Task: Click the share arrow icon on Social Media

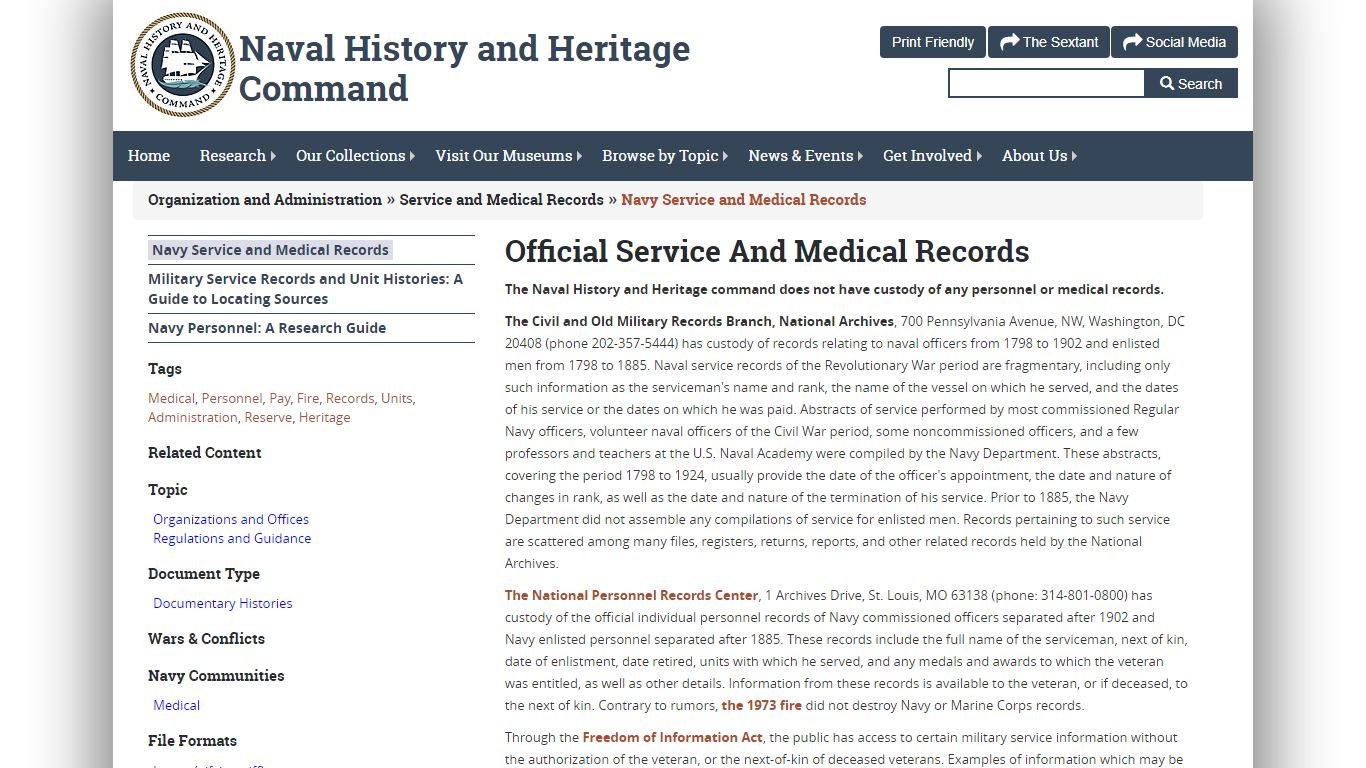Action: pos(1132,42)
